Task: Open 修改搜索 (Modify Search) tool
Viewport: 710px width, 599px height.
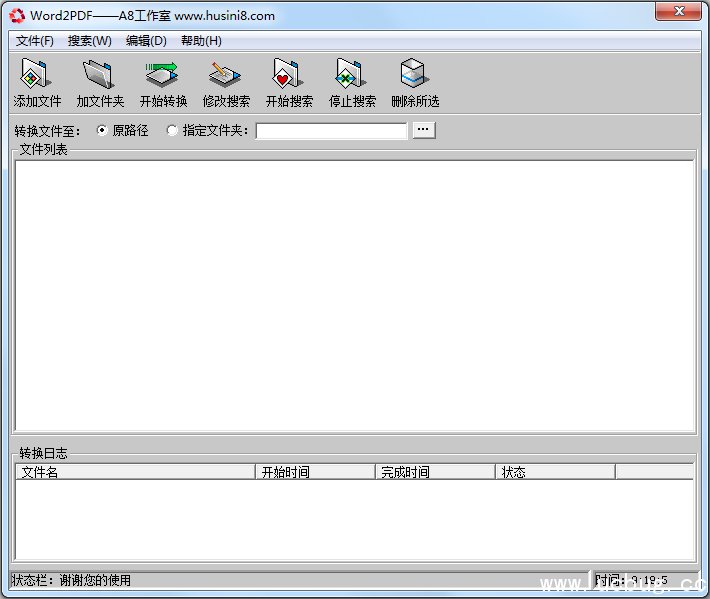Action: (226, 75)
